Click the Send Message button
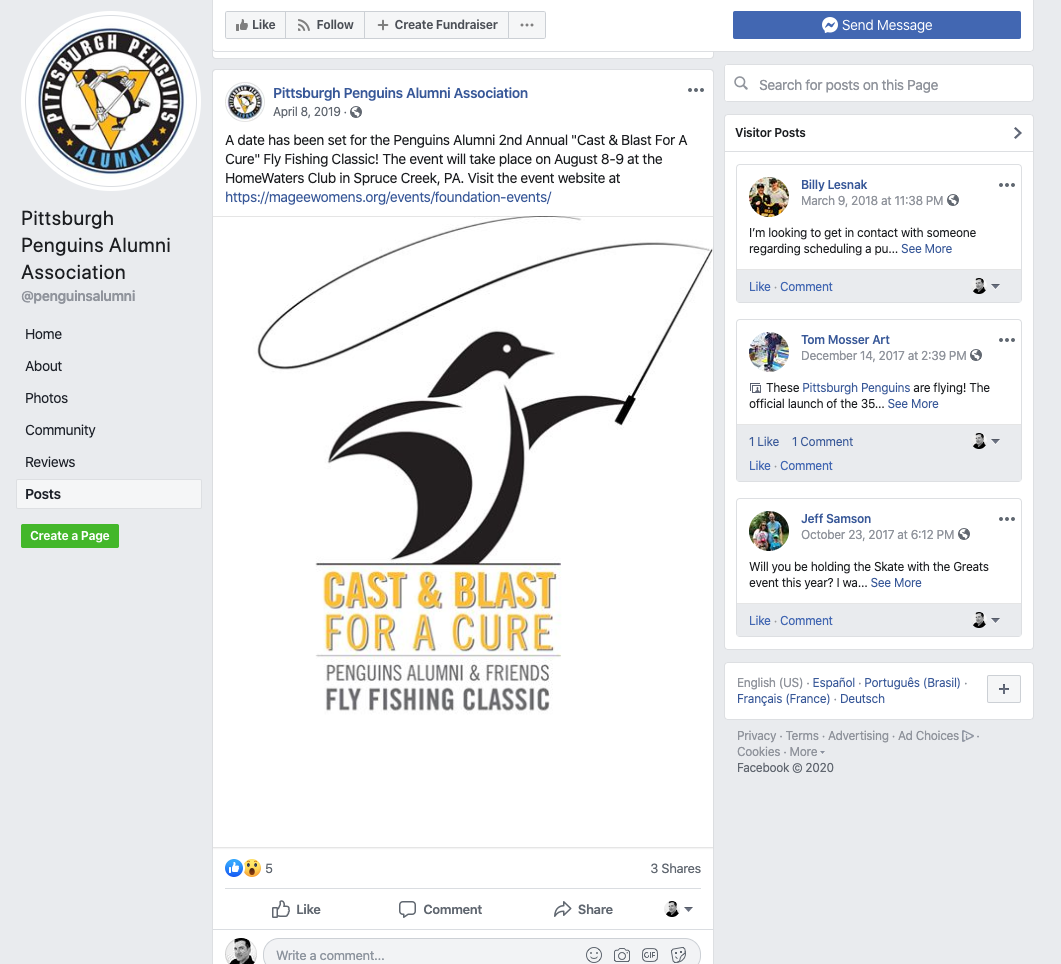Viewport: 1061px width, 964px height. (877, 25)
